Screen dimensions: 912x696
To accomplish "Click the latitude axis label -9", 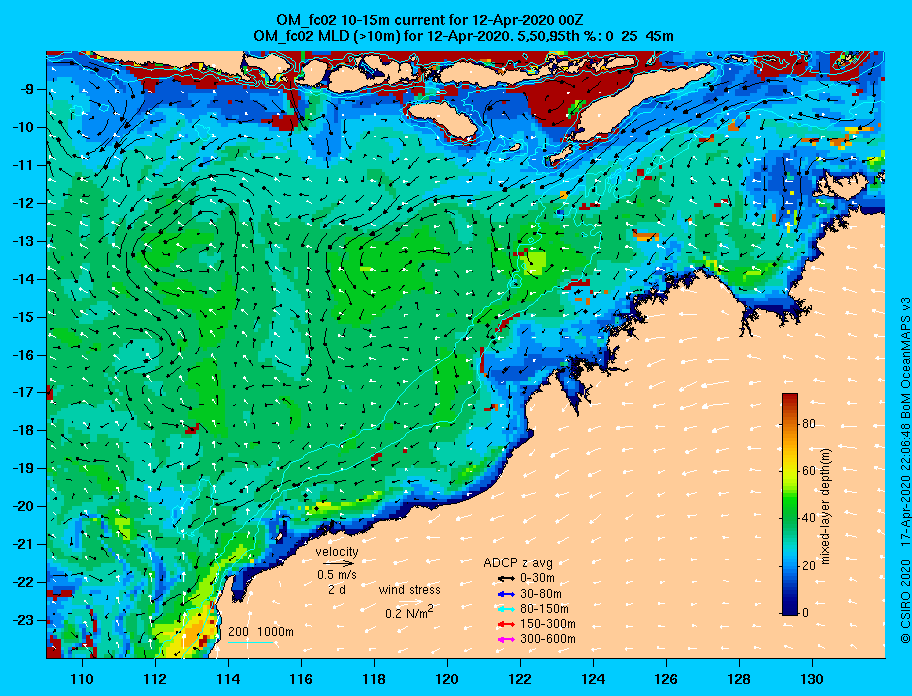I will 27,89.
